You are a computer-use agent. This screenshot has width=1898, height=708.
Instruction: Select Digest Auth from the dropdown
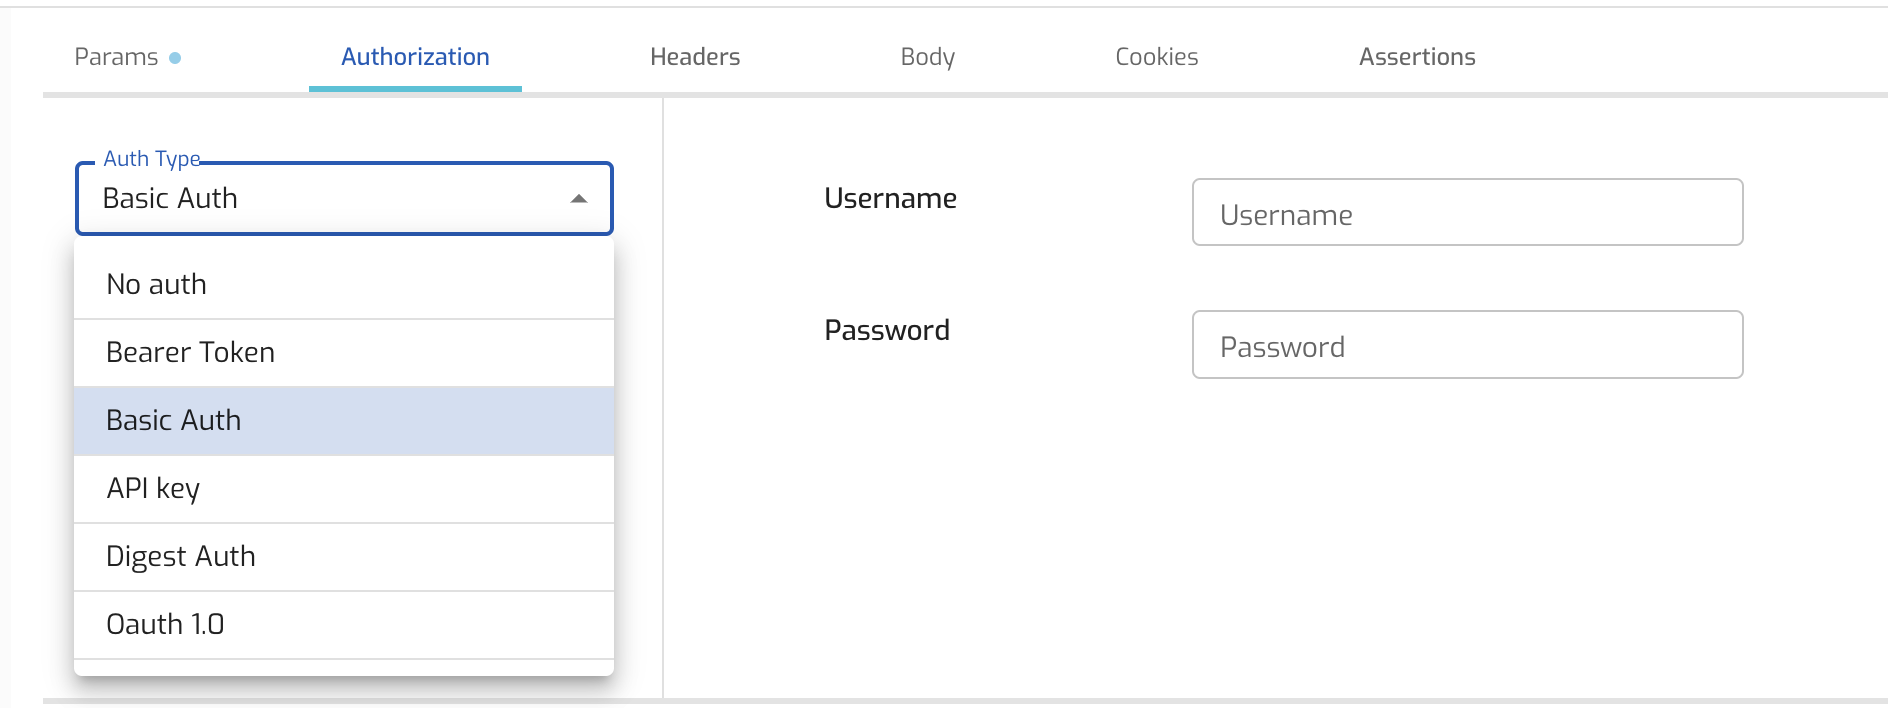point(344,557)
